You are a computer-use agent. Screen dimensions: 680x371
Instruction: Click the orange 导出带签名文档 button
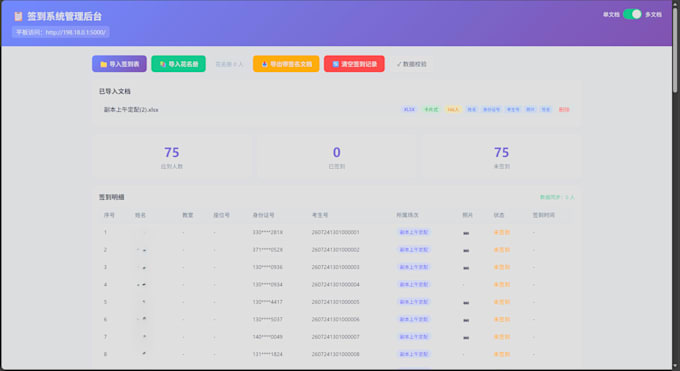pyautogui.click(x=286, y=64)
